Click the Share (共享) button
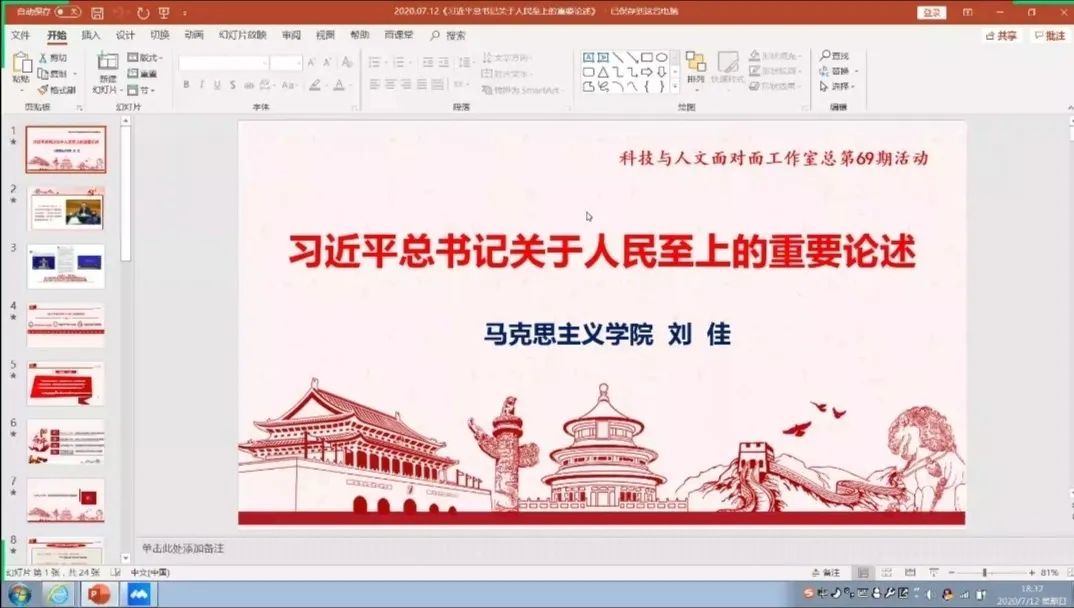The height and width of the screenshot is (608, 1074). (1001, 35)
